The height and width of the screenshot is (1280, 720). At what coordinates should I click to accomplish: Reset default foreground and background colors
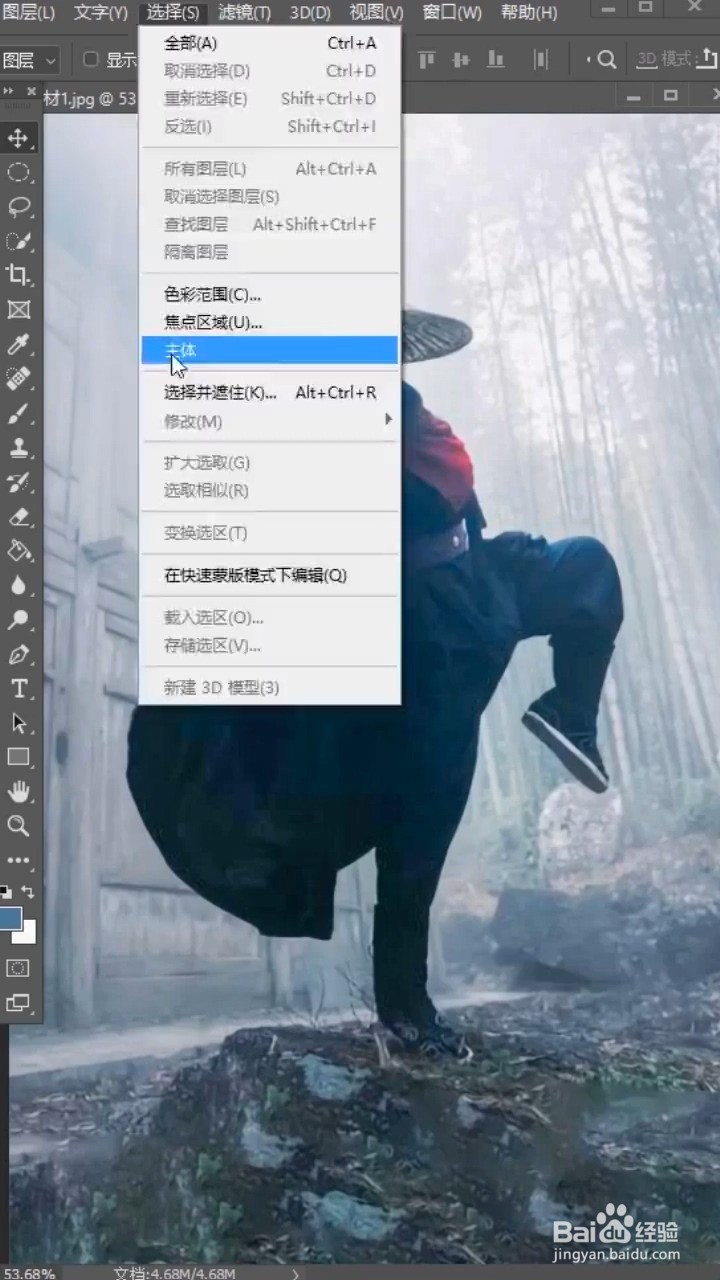click(6, 890)
